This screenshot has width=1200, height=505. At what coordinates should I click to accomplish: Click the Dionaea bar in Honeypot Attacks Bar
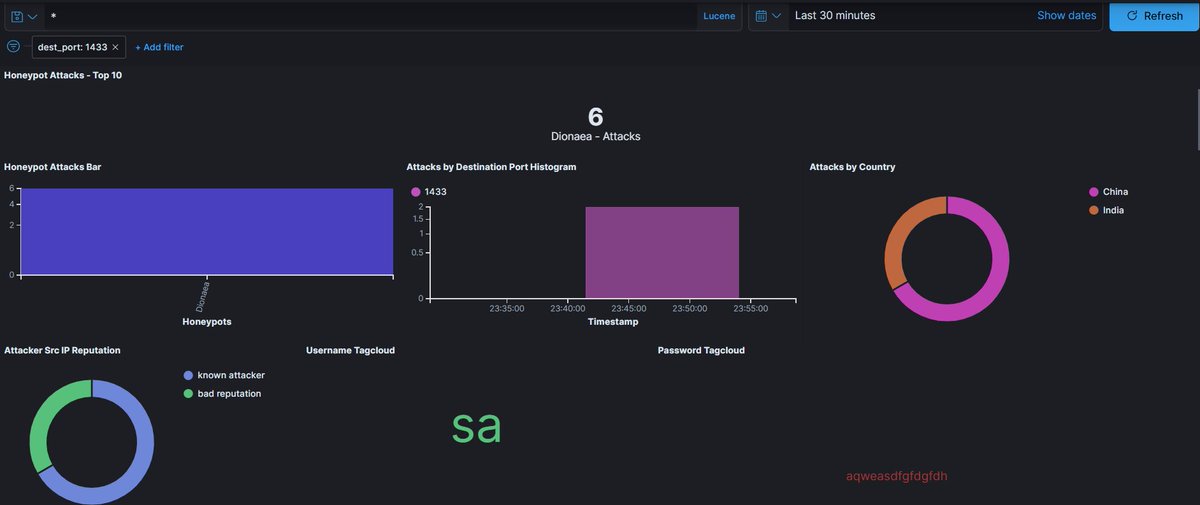206,231
